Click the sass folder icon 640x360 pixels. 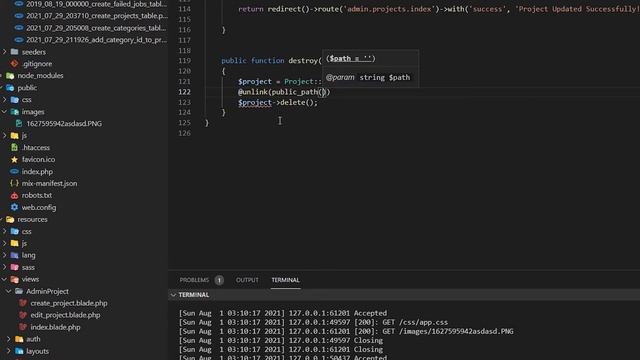tap(15, 267)
